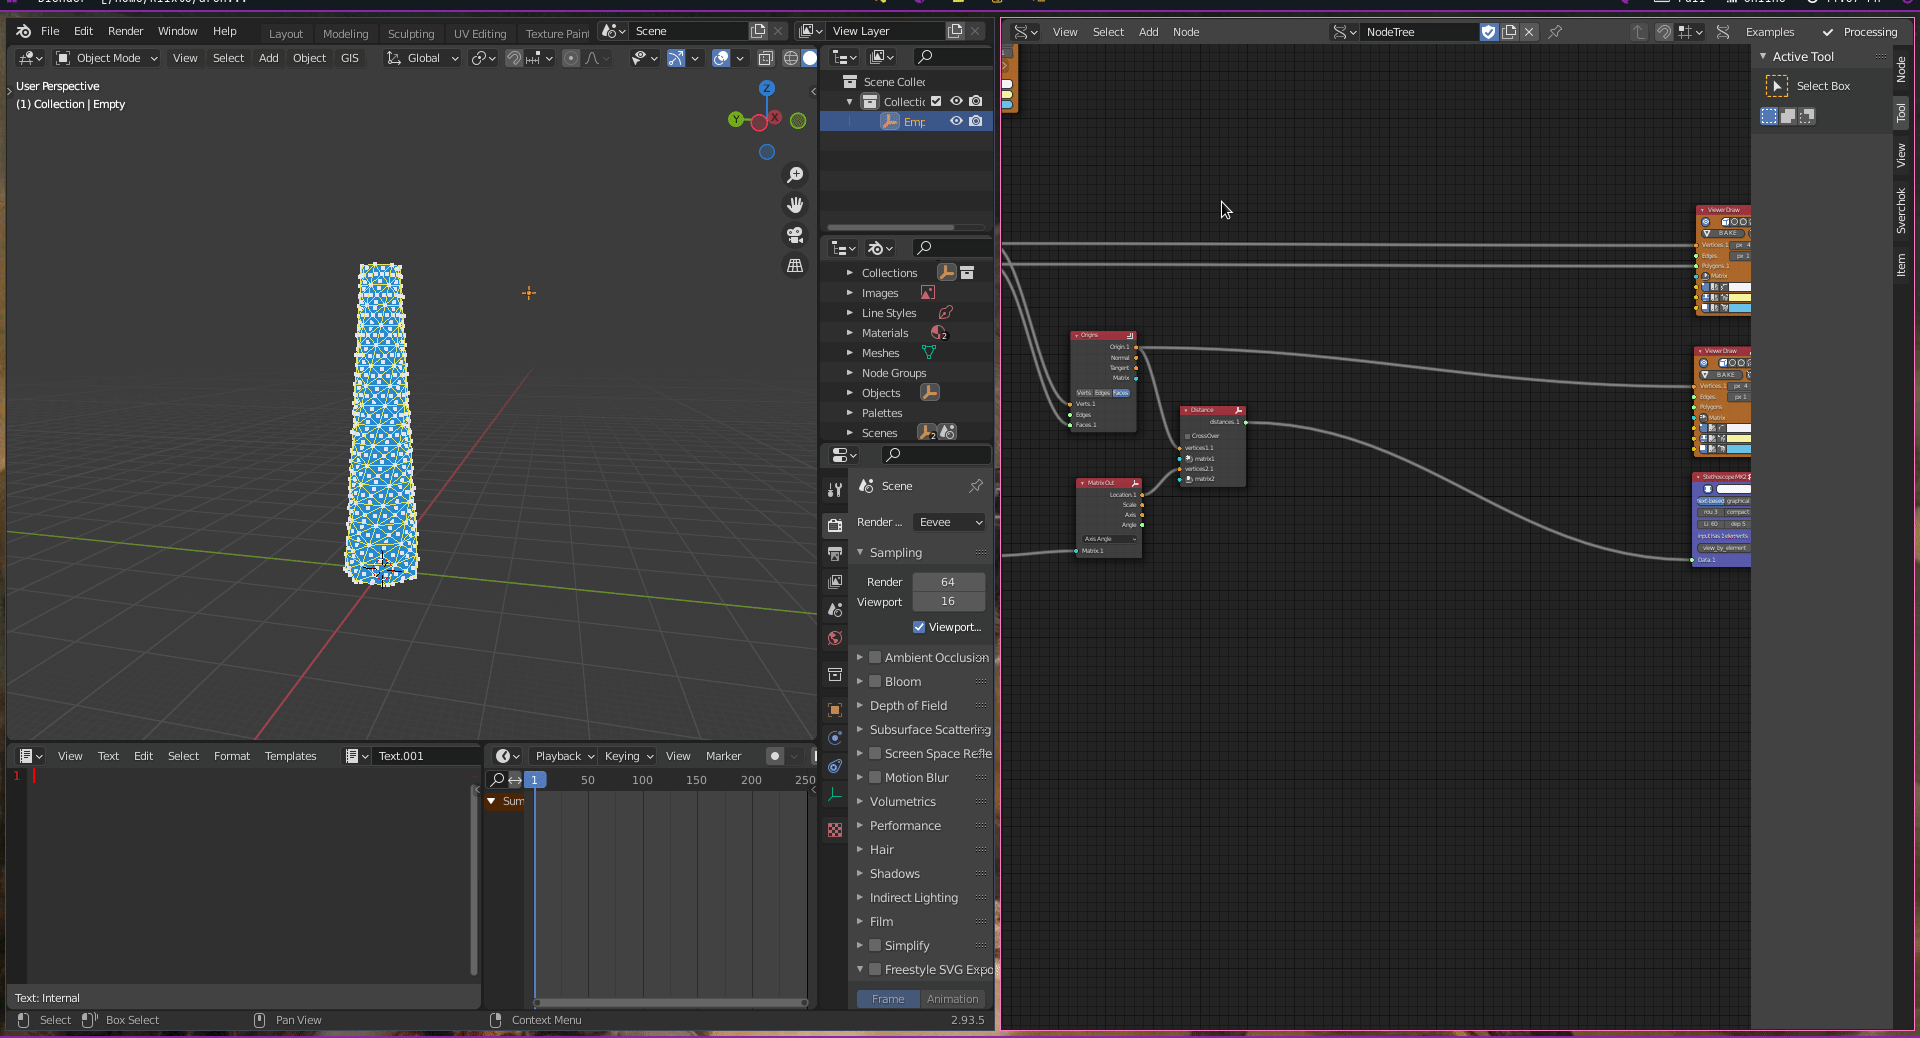Enable Motion Blur checkbox
1920x1038 pixels.
875,777
